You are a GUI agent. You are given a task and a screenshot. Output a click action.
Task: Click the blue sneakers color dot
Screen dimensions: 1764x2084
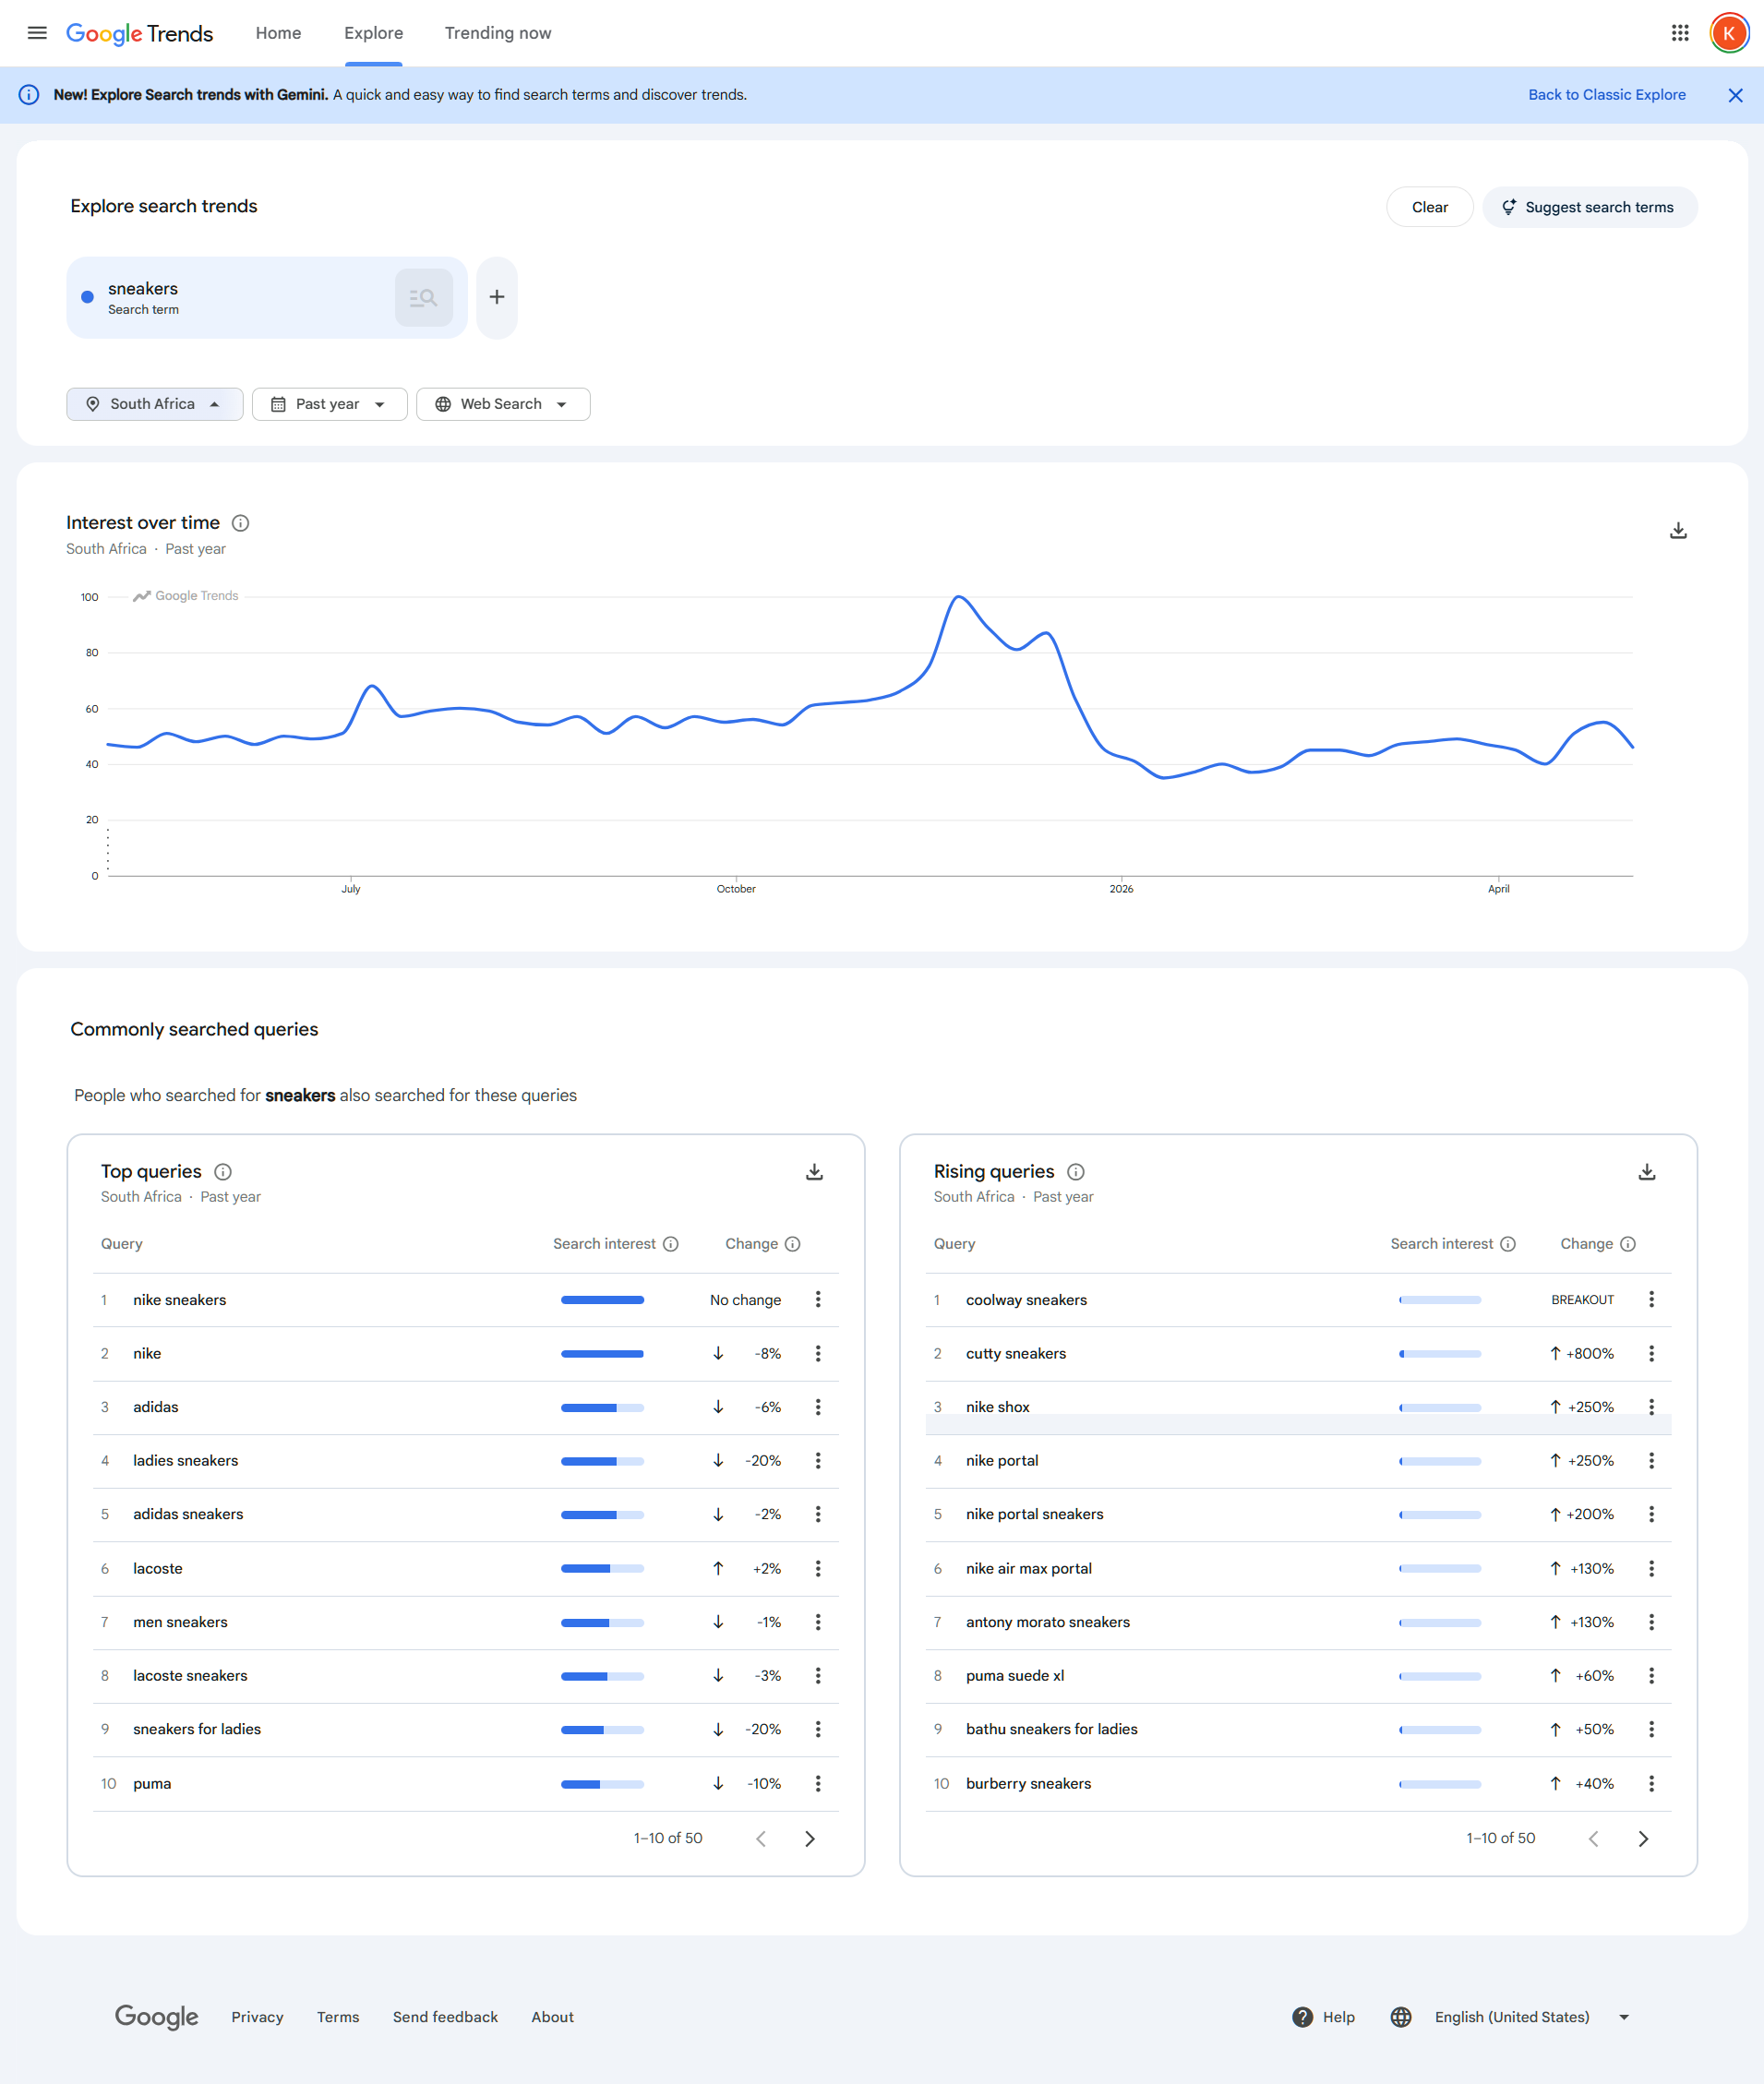point(87,297)
